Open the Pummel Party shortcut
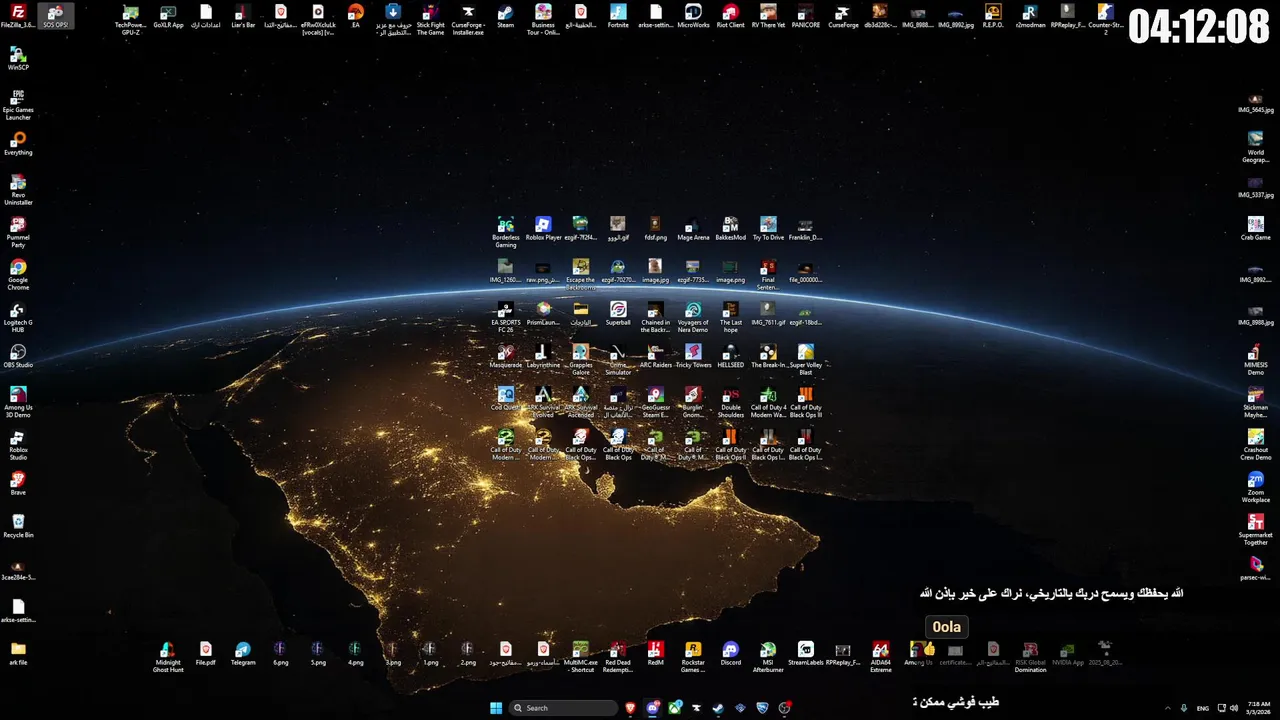 point(18,233)
